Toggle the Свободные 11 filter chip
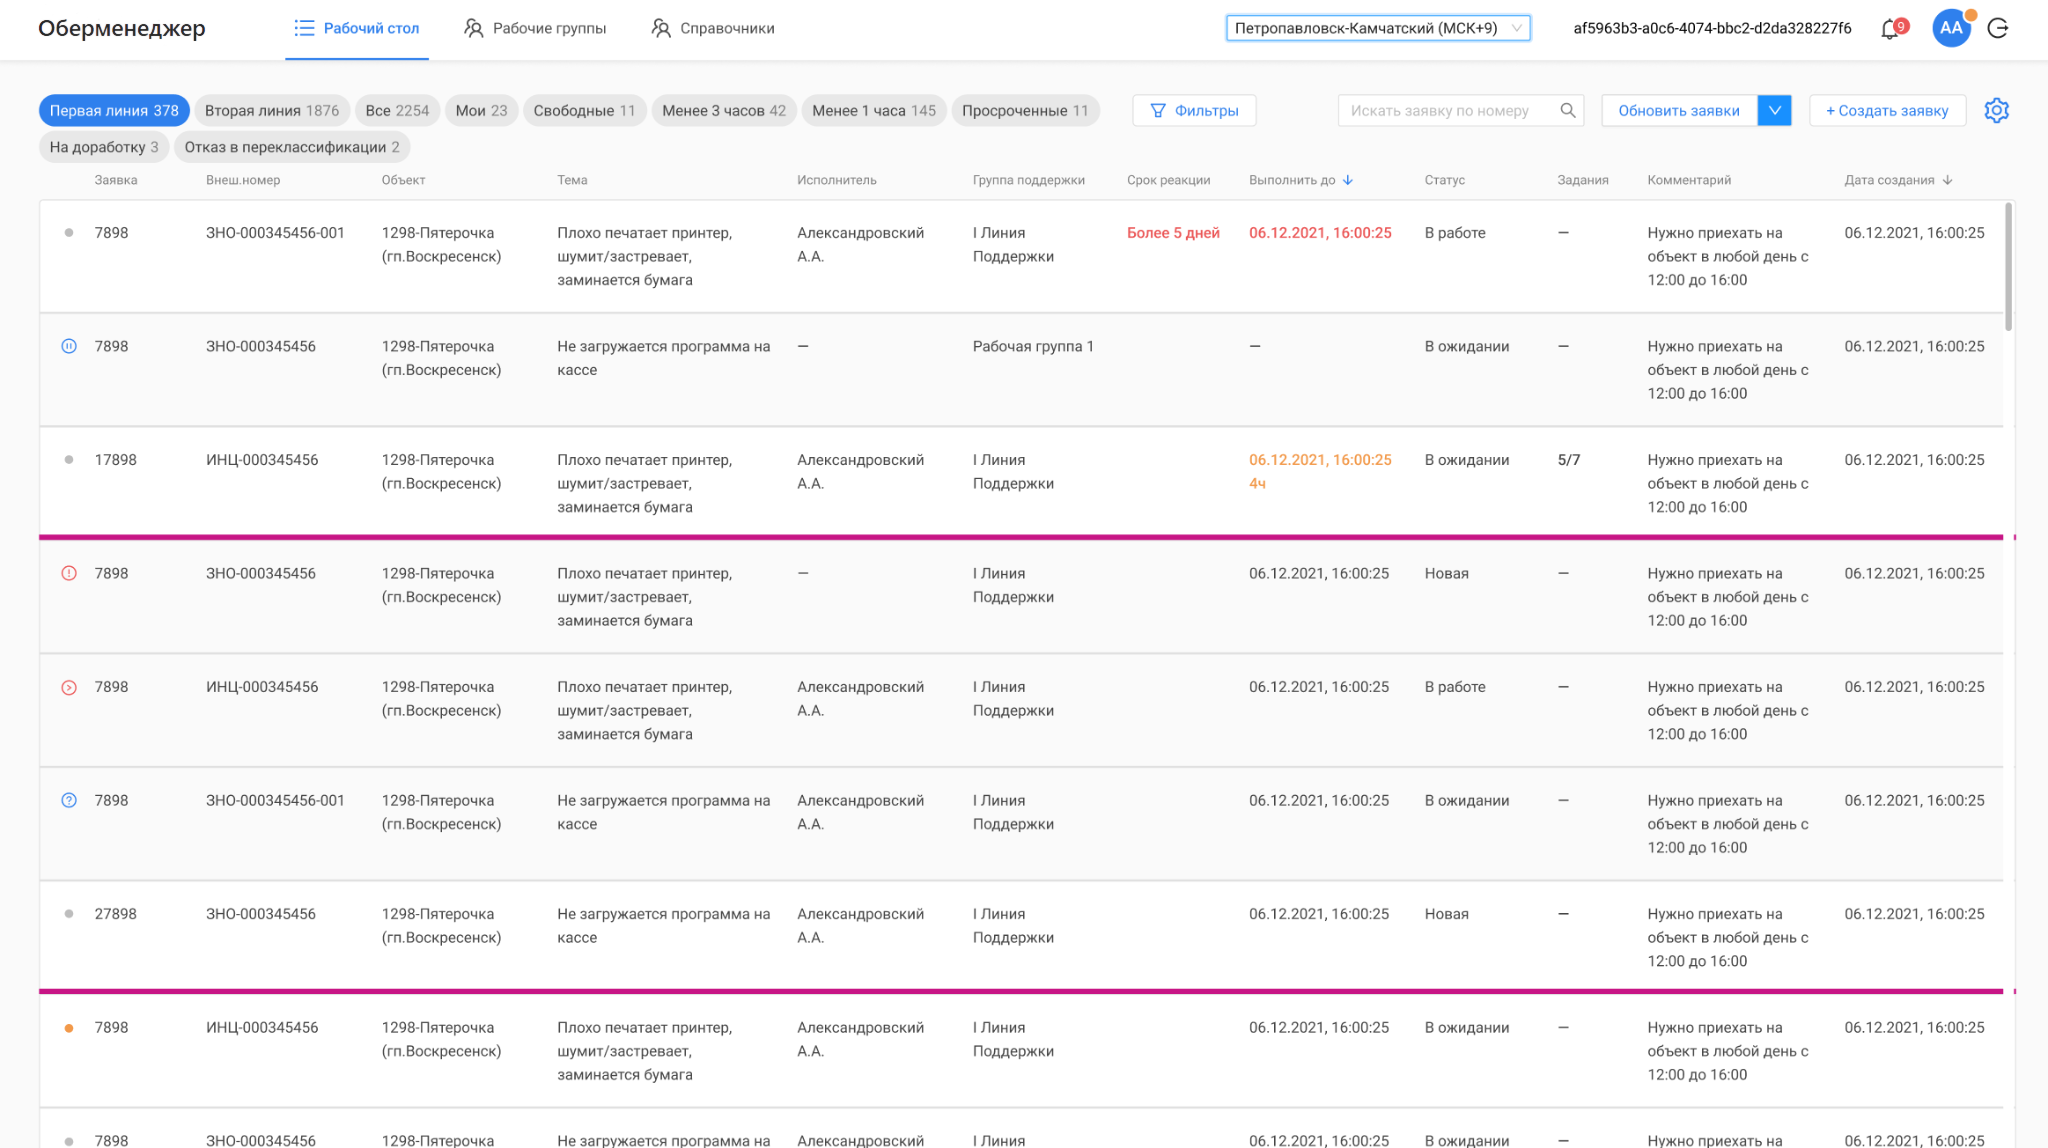 point(584,111)
